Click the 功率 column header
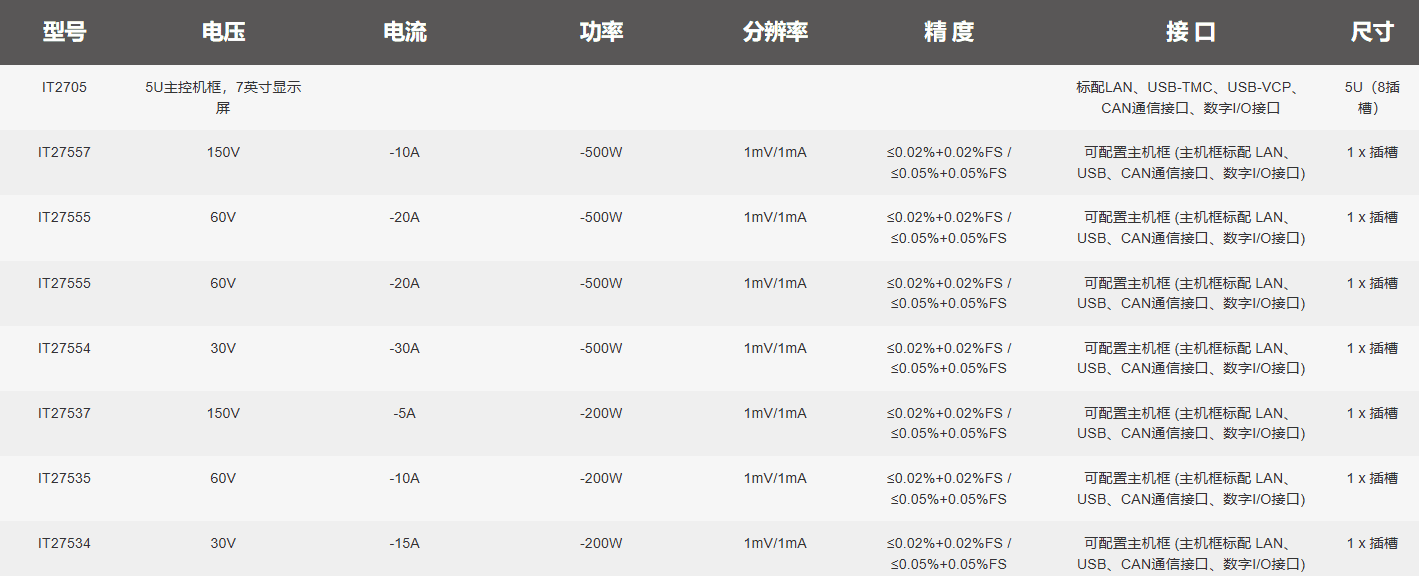 601,32
